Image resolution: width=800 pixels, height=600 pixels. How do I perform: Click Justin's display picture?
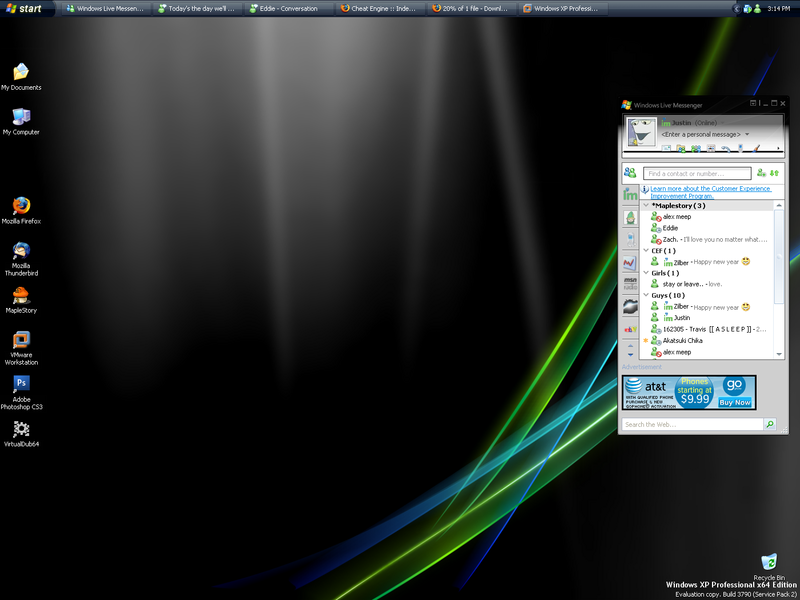(639, 131)
